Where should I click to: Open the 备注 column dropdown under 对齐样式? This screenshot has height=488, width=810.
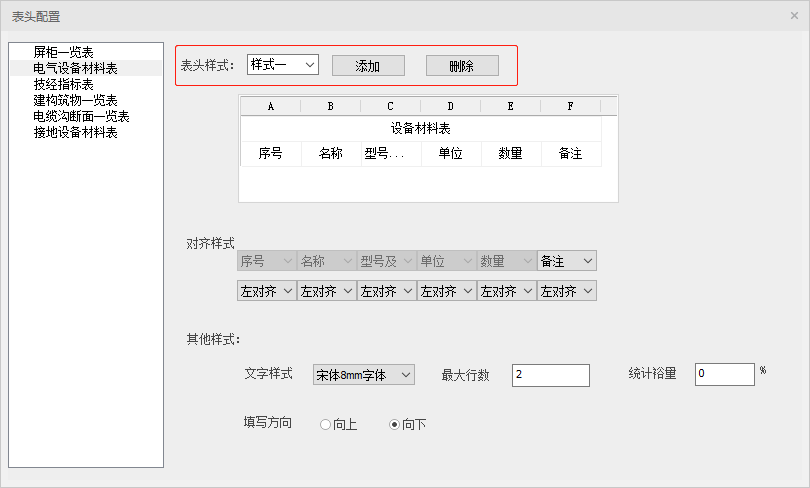coord(567,261)
